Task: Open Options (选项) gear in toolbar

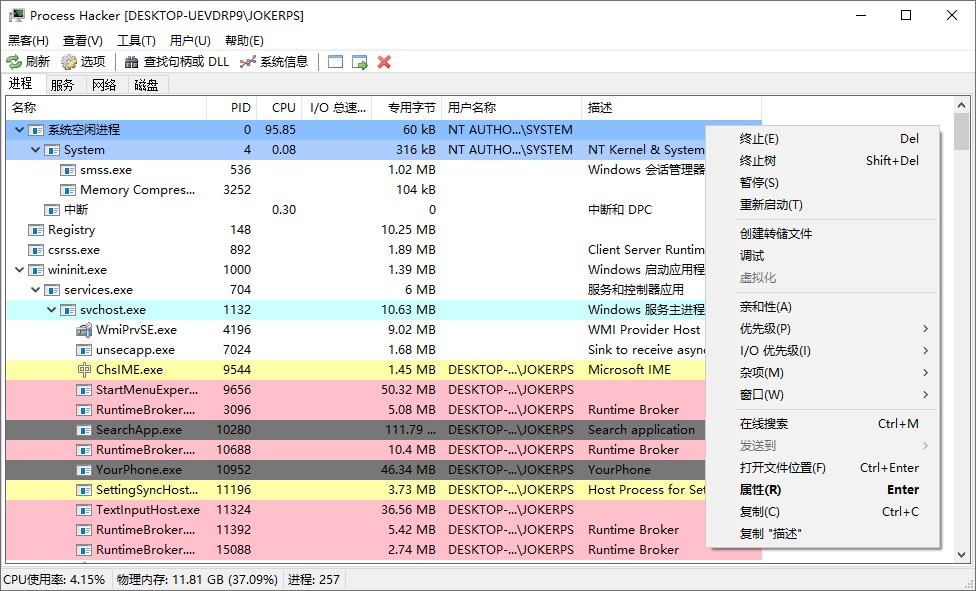Action: pos(83,62)
